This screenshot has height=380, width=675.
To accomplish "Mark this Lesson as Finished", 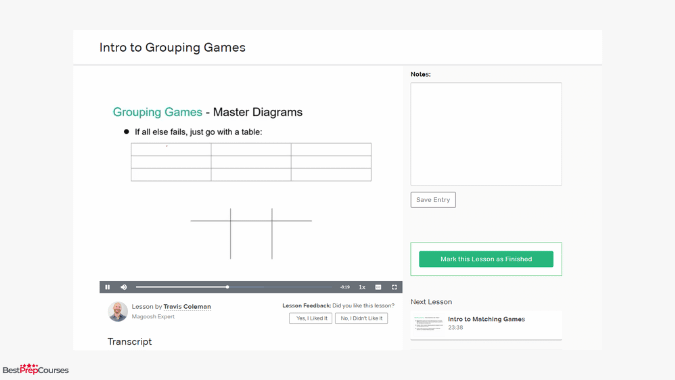I will click(486, 259).
